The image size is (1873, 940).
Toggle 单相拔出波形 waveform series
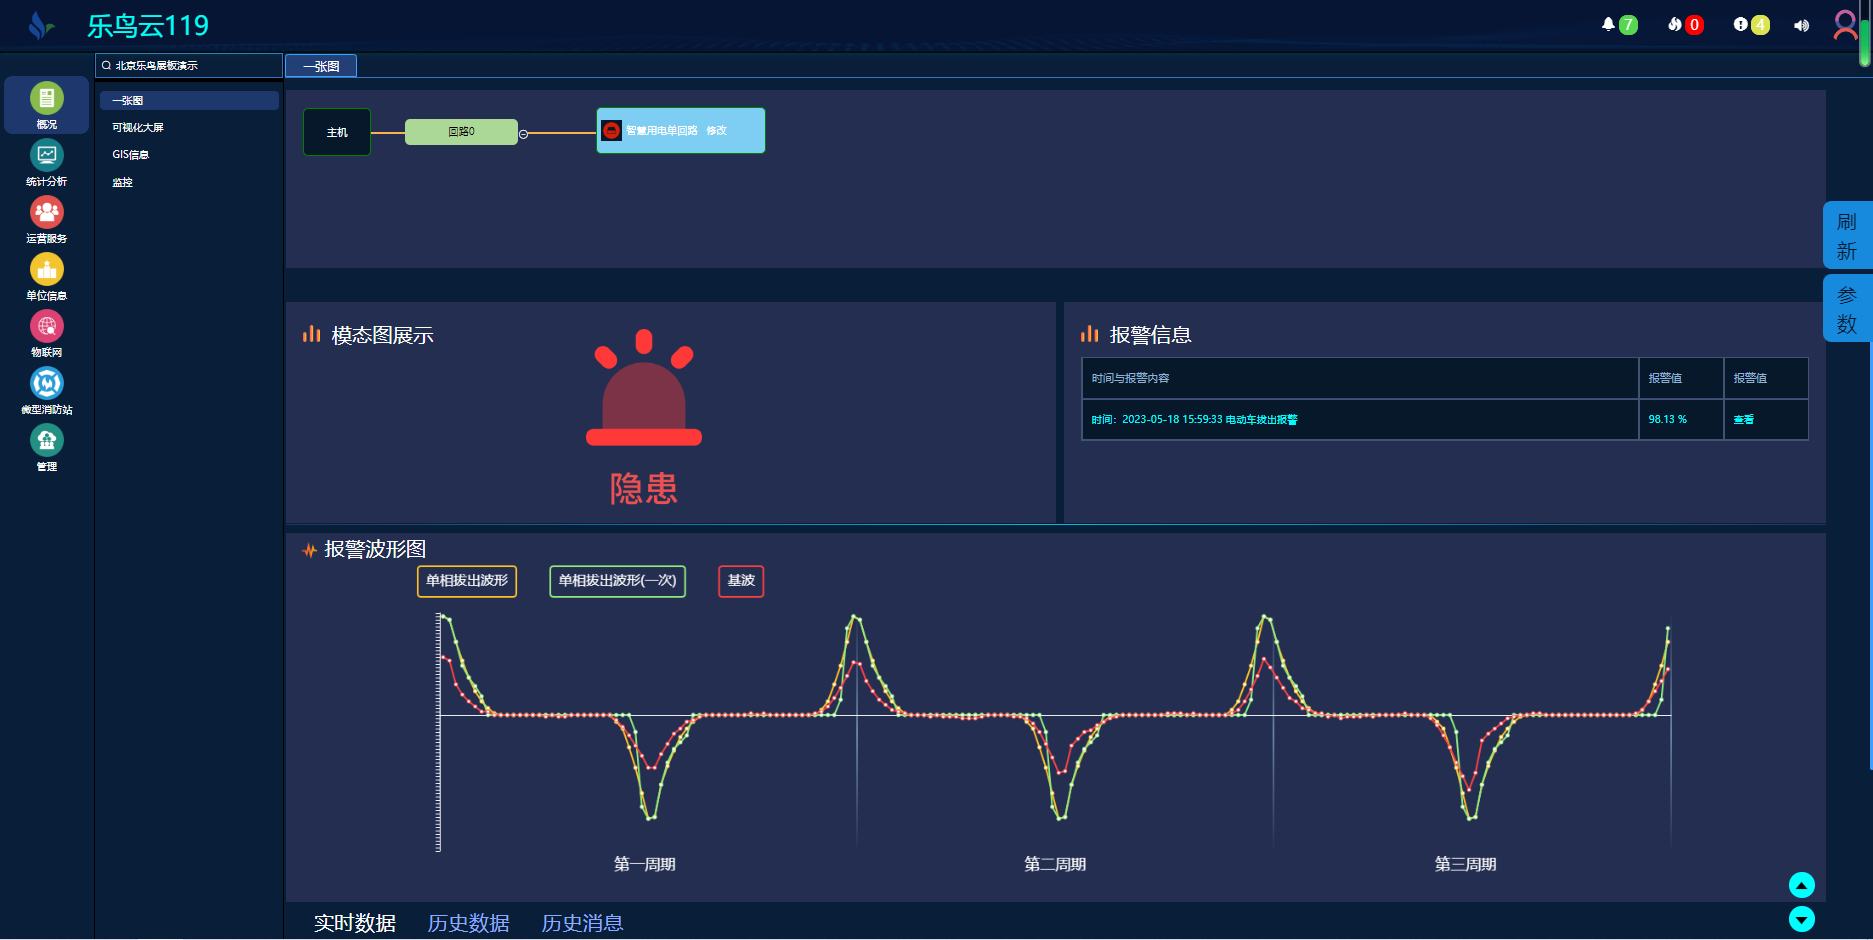coord(467,581)
